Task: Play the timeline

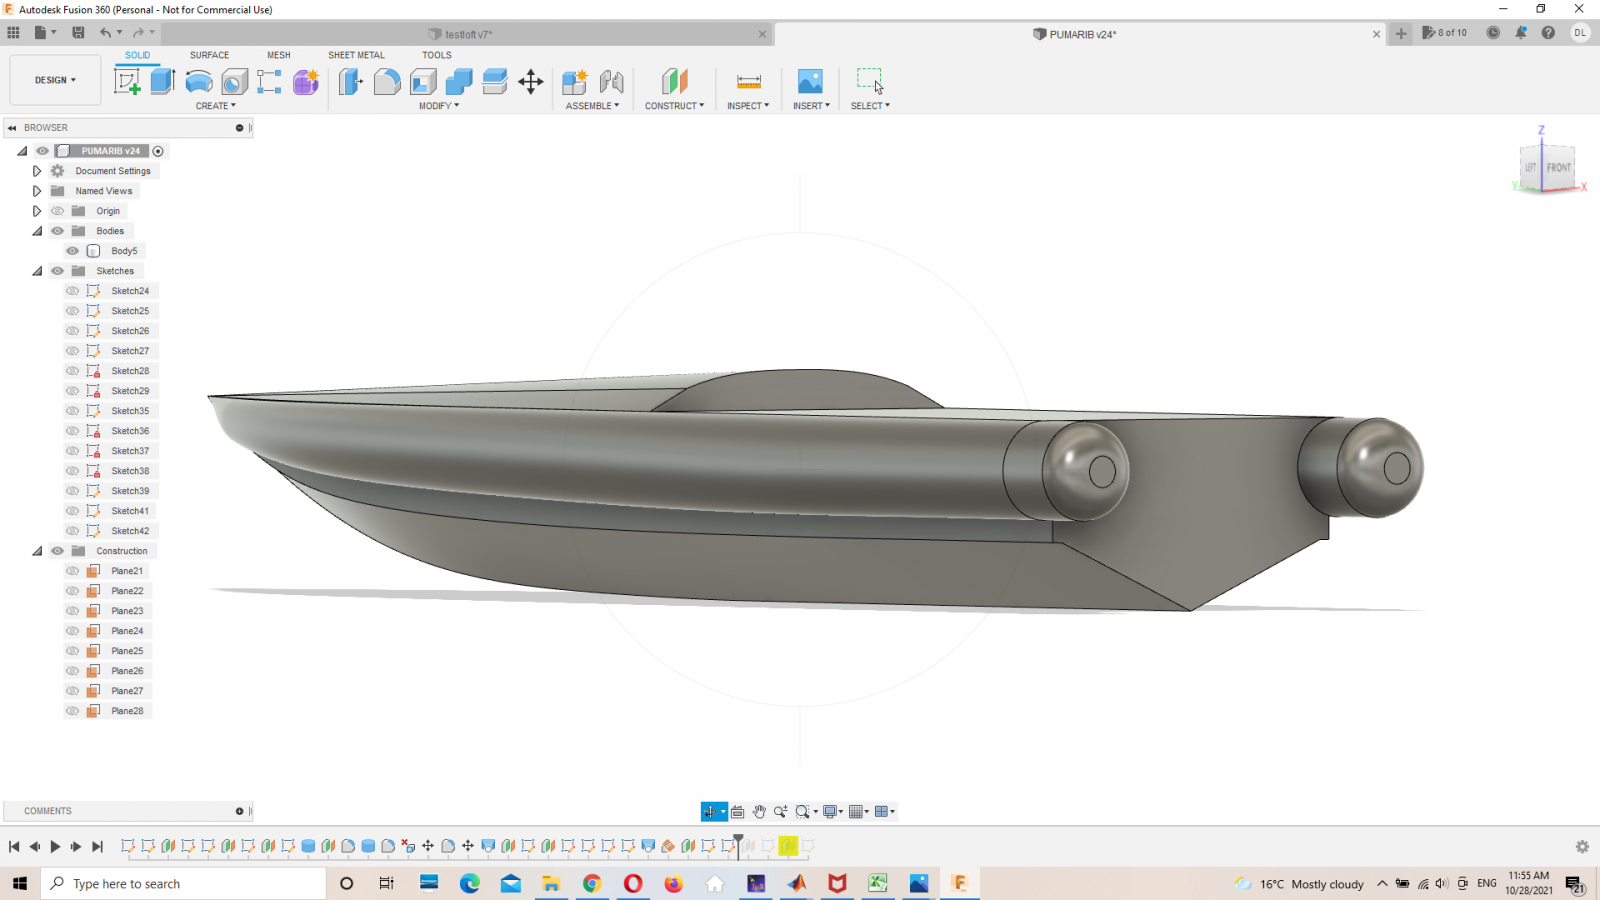Action: [55, 847]
